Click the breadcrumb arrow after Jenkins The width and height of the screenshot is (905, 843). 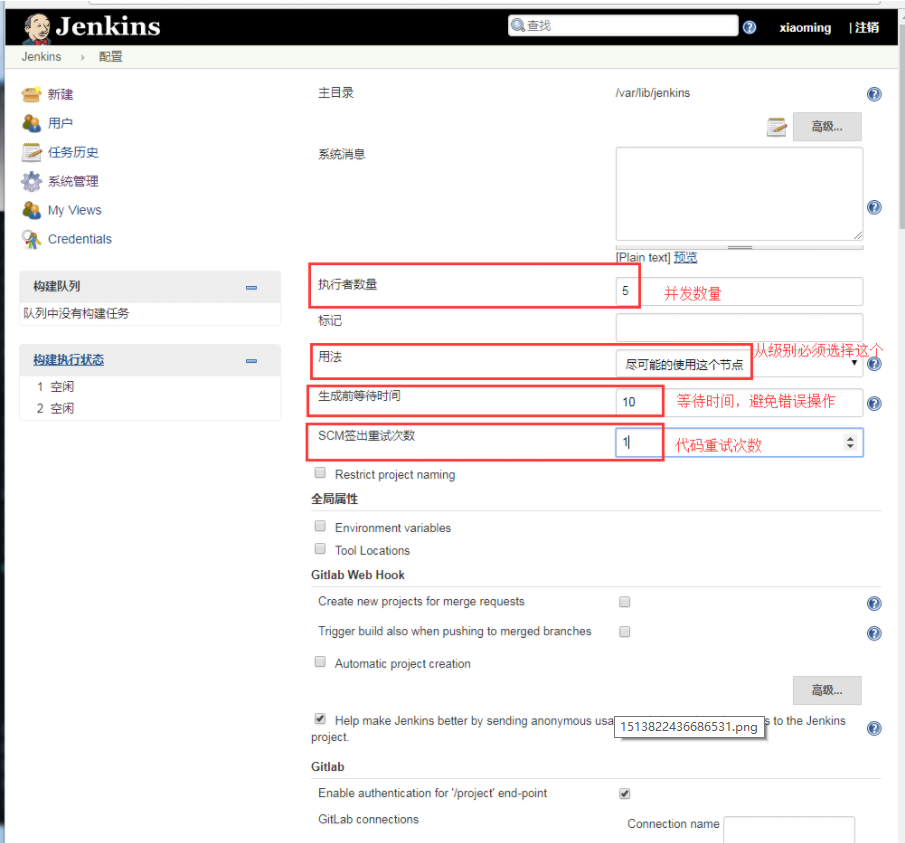(x=82, y=57)
